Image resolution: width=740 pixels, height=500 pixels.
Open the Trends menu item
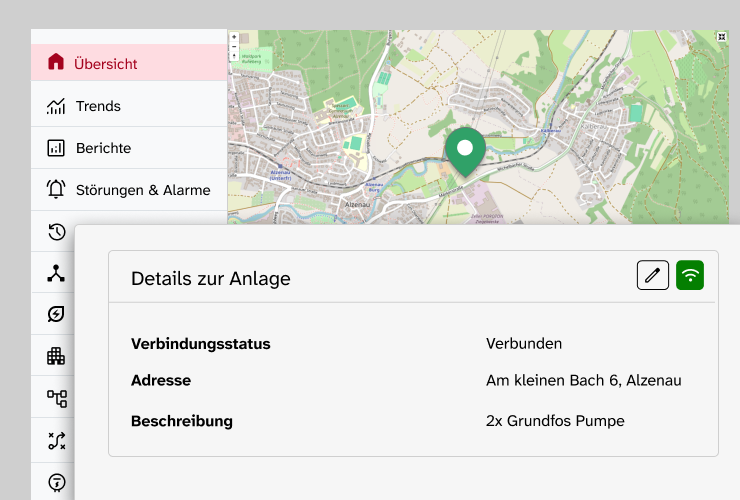(129, 106)
